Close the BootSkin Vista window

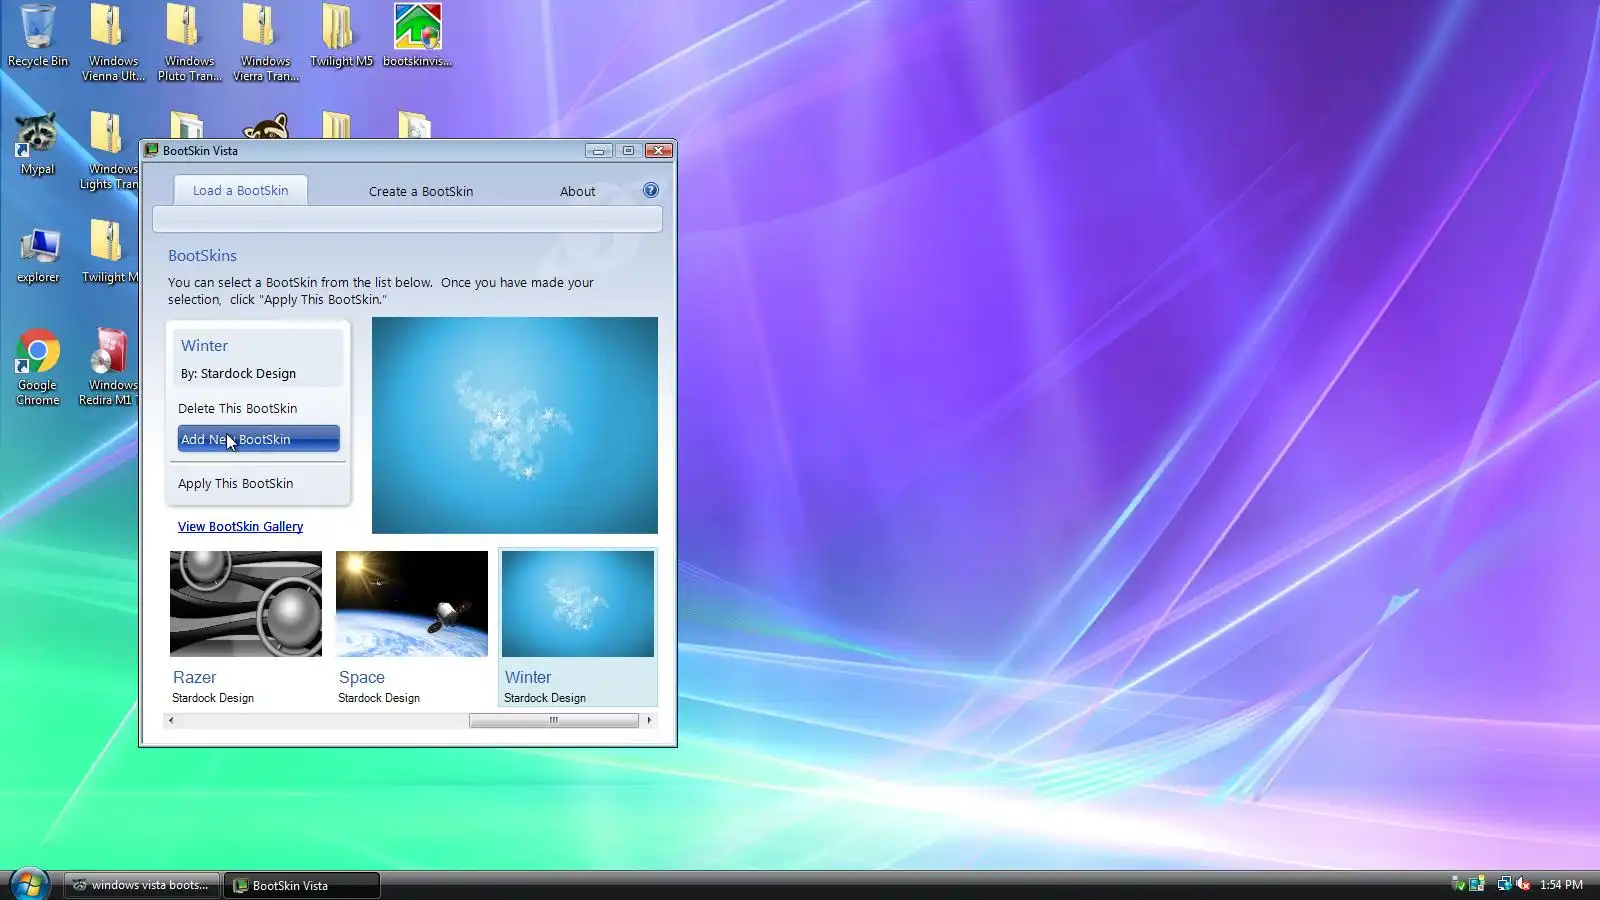tap(658, 151)
